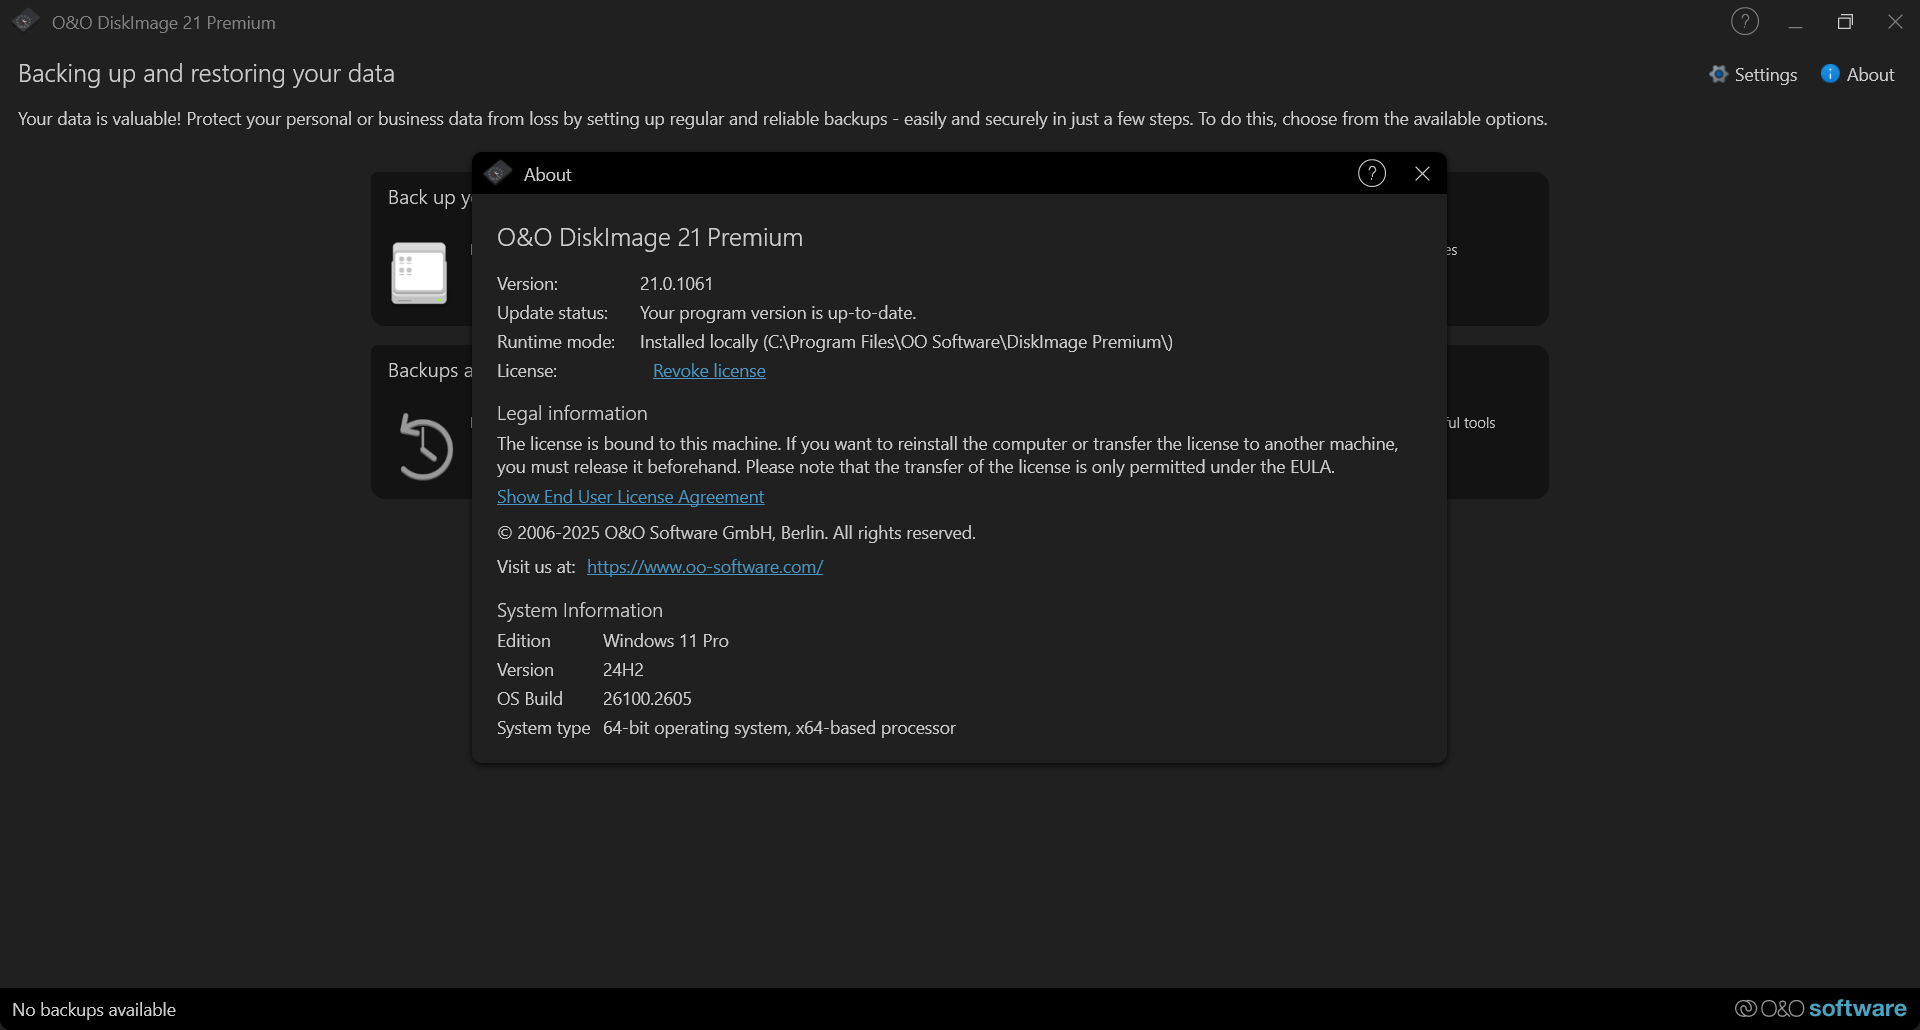The height and width of the screenshot is (1030, 1920).
Task: Click the help icon in main title bar
Action: point(1744,21)
